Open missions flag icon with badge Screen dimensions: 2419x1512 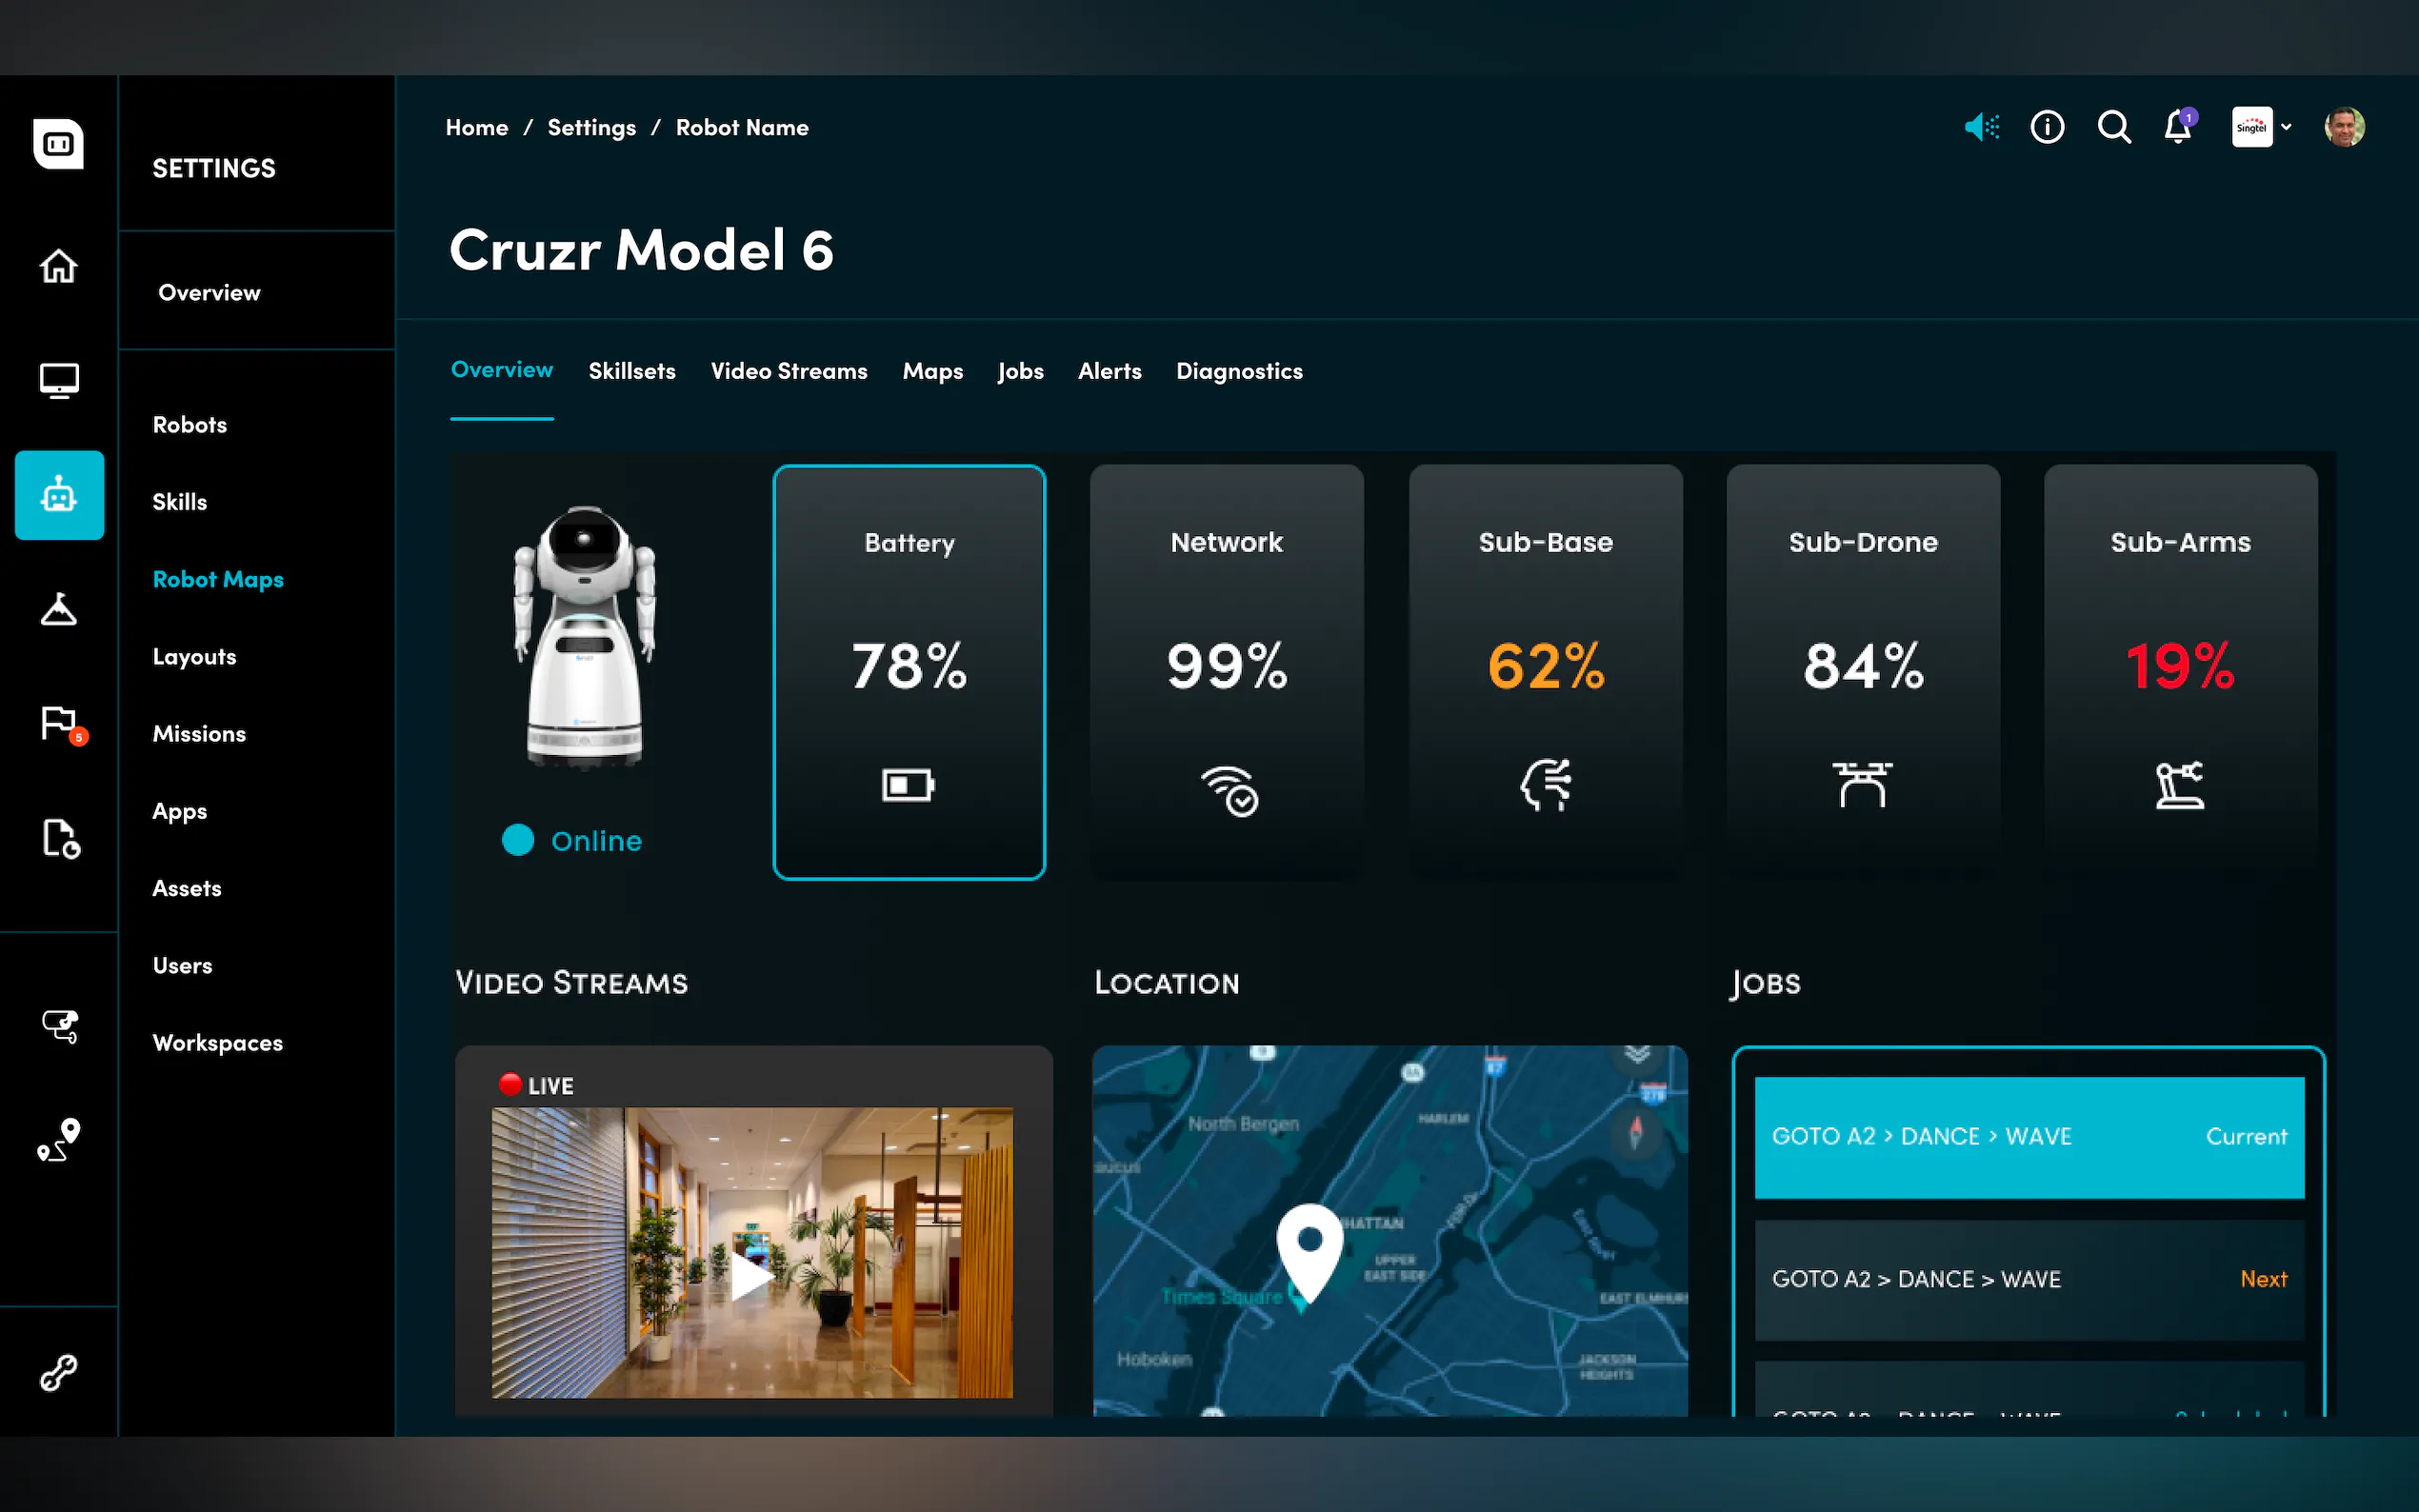(x=60, y=723)
